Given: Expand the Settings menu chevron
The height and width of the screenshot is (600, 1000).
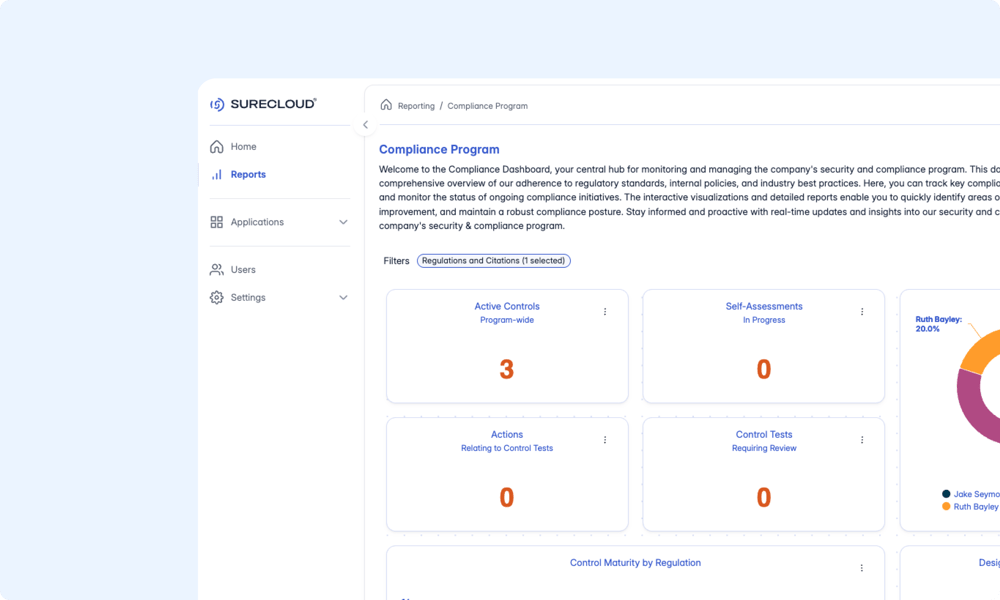Looking at the screenshot, I should point(343,298).
